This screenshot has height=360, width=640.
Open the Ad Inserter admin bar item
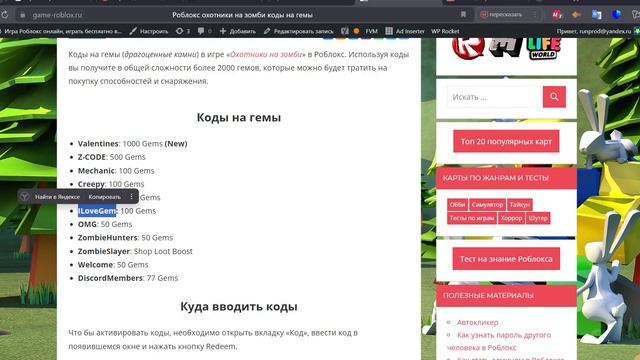coord(405,31)
